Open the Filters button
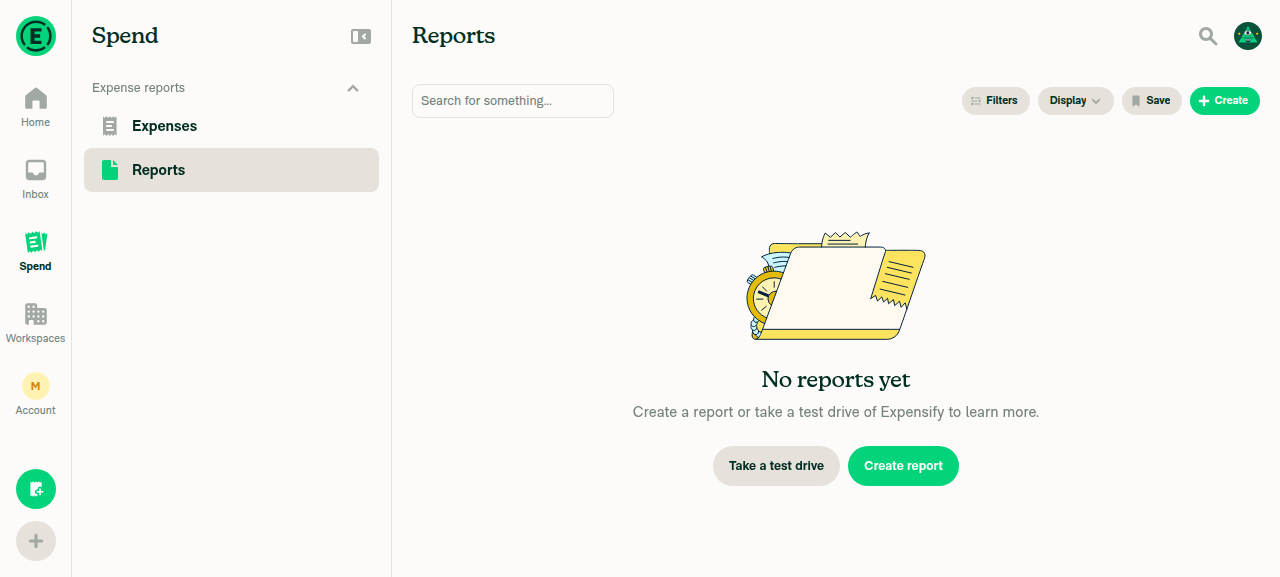This screenshot has width=1280, height=577. 996,101
